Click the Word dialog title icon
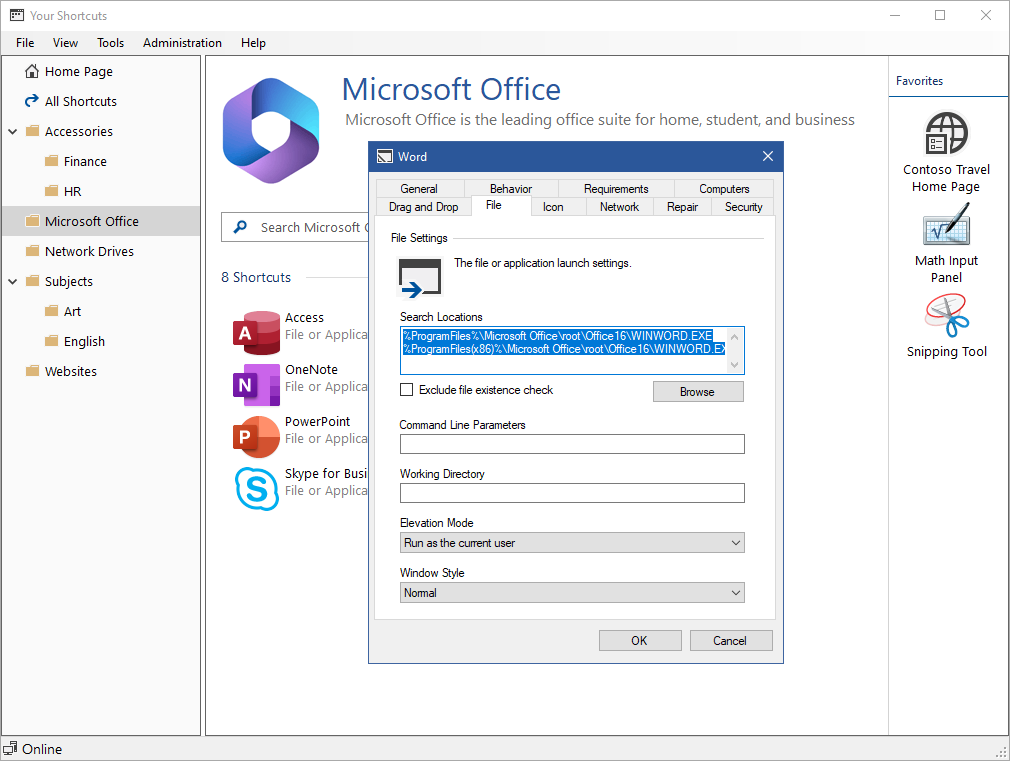 point(385,157)
